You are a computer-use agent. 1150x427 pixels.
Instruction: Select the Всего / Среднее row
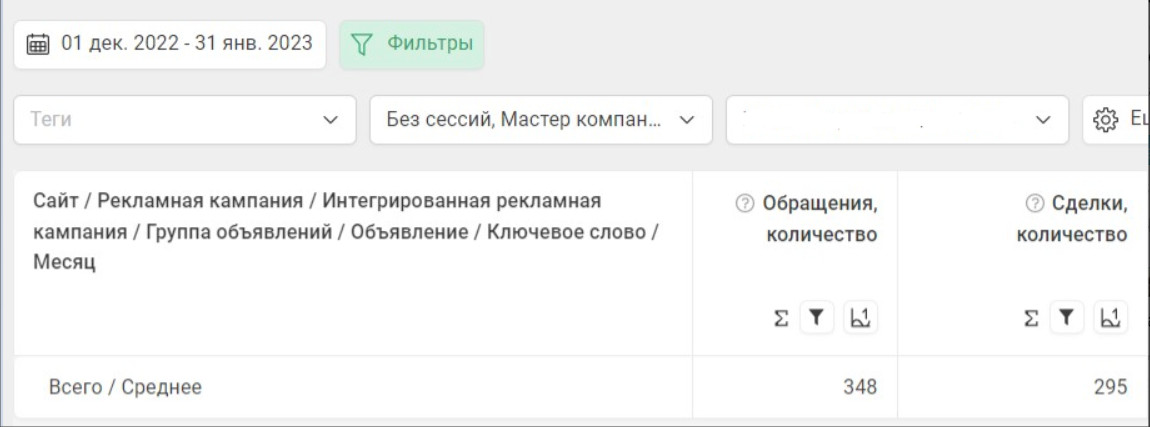(126, 387)
